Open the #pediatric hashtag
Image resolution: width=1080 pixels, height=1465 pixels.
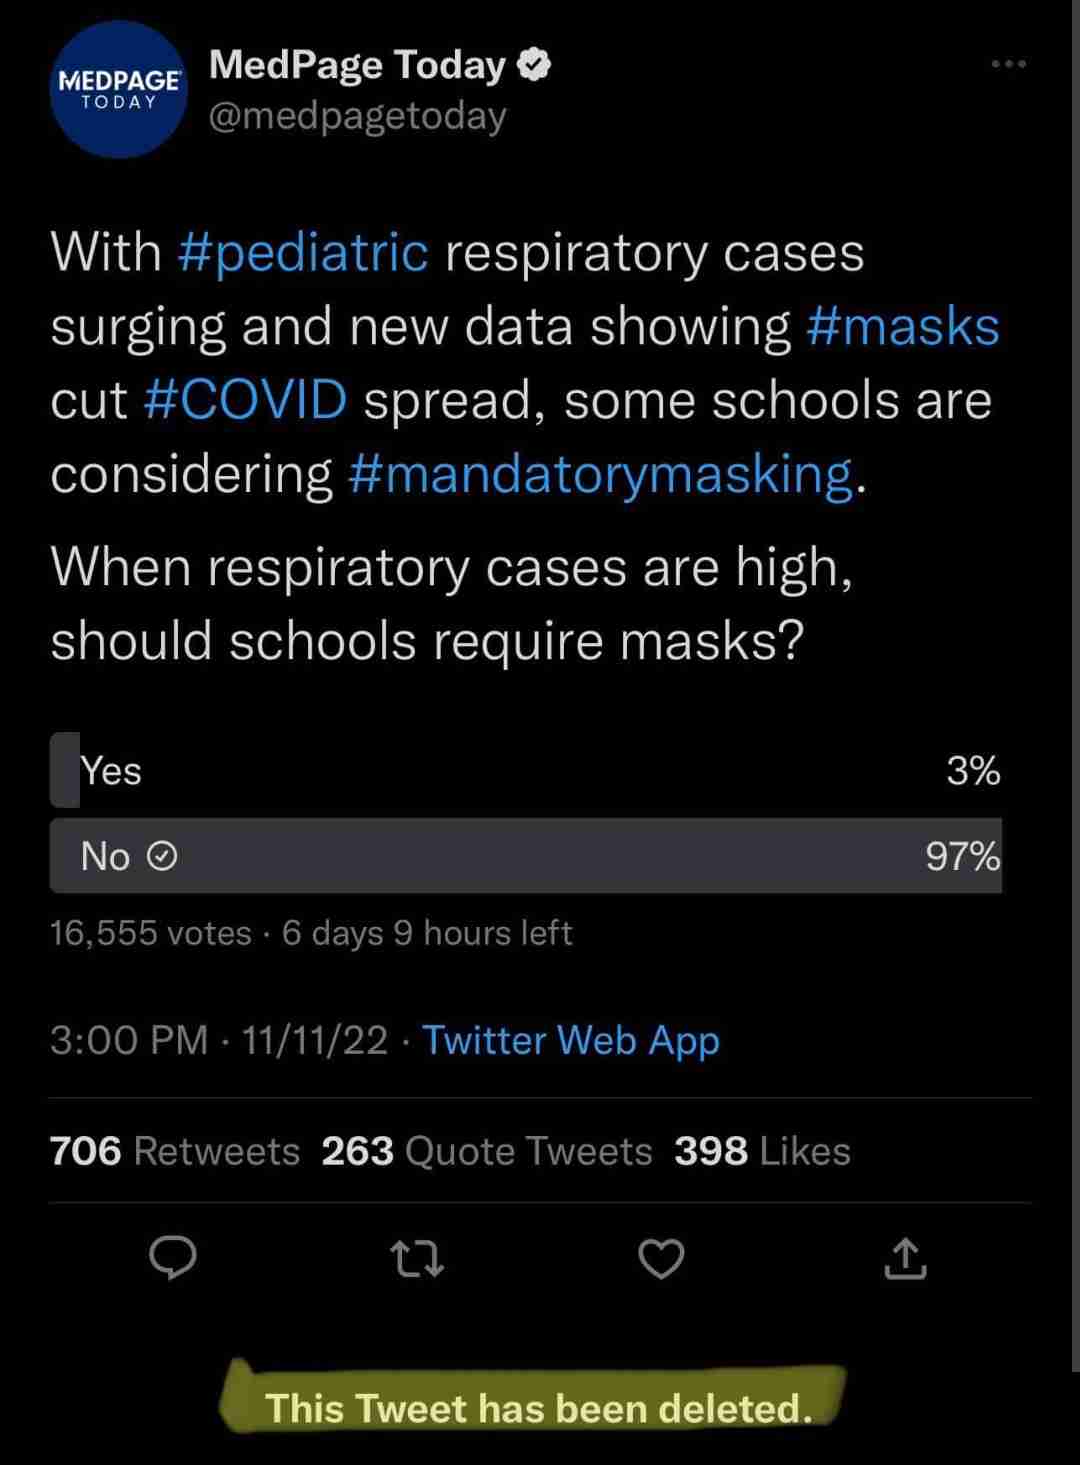pyautogui.click(x=303, y=251)
